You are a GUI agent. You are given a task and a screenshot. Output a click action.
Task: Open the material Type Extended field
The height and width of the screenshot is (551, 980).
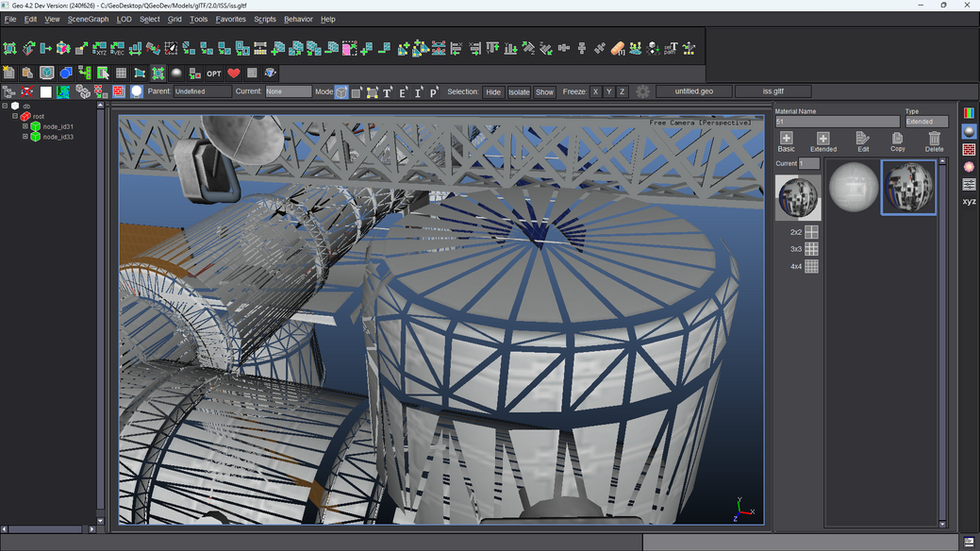(926, 122)
